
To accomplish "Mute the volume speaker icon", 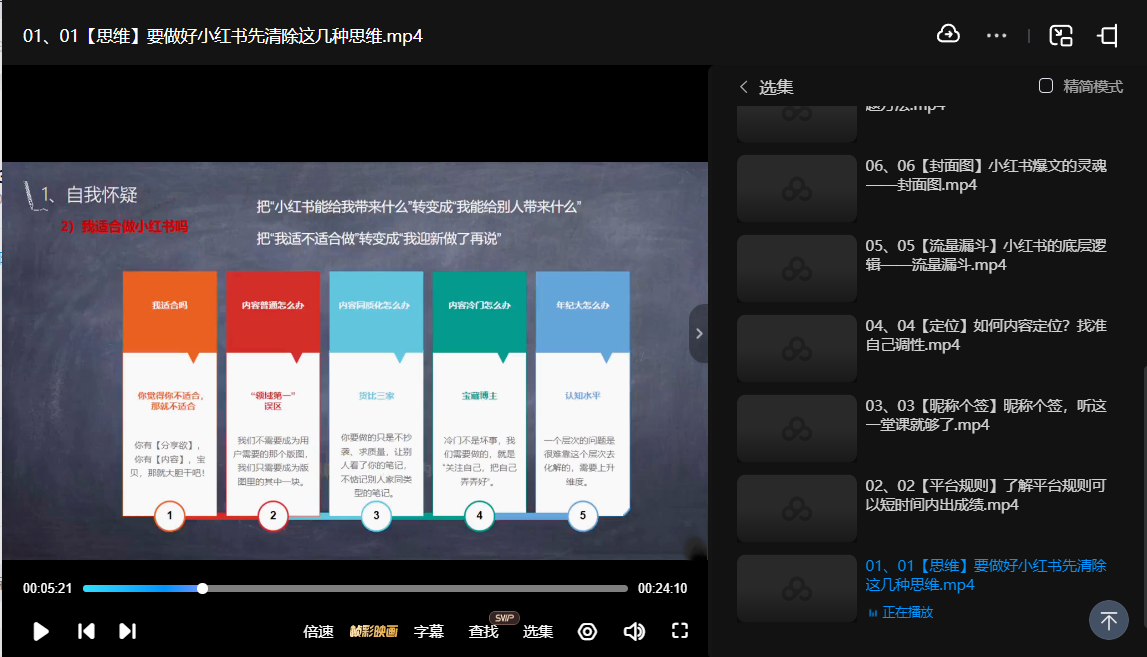I will pos(633,631).
